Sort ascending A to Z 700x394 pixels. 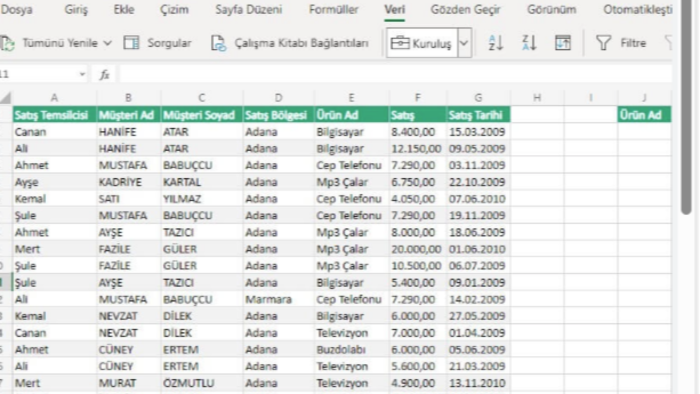[x=496, y=43]
